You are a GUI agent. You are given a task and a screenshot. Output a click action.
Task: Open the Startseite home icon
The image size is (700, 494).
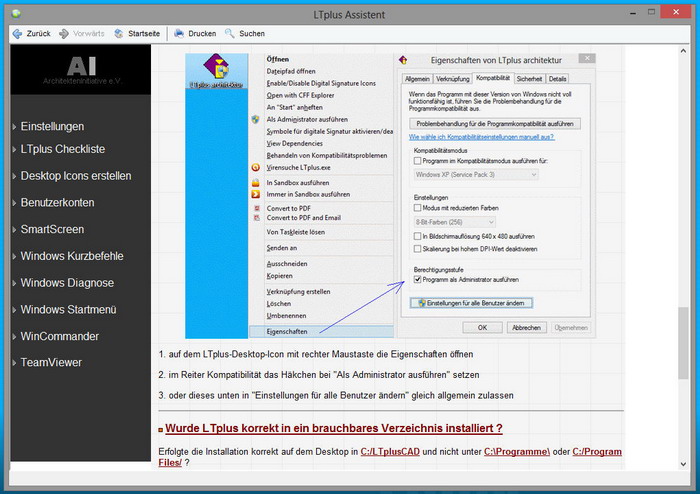119,33
